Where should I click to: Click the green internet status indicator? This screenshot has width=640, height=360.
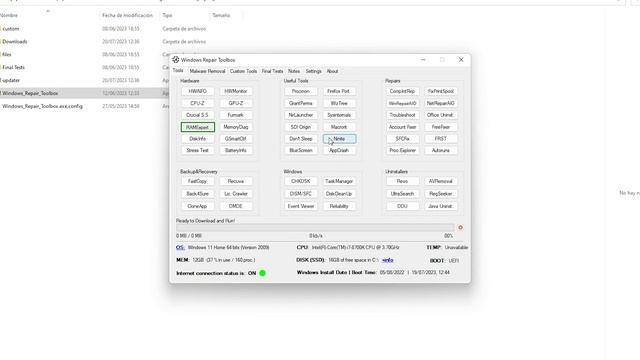262,273
